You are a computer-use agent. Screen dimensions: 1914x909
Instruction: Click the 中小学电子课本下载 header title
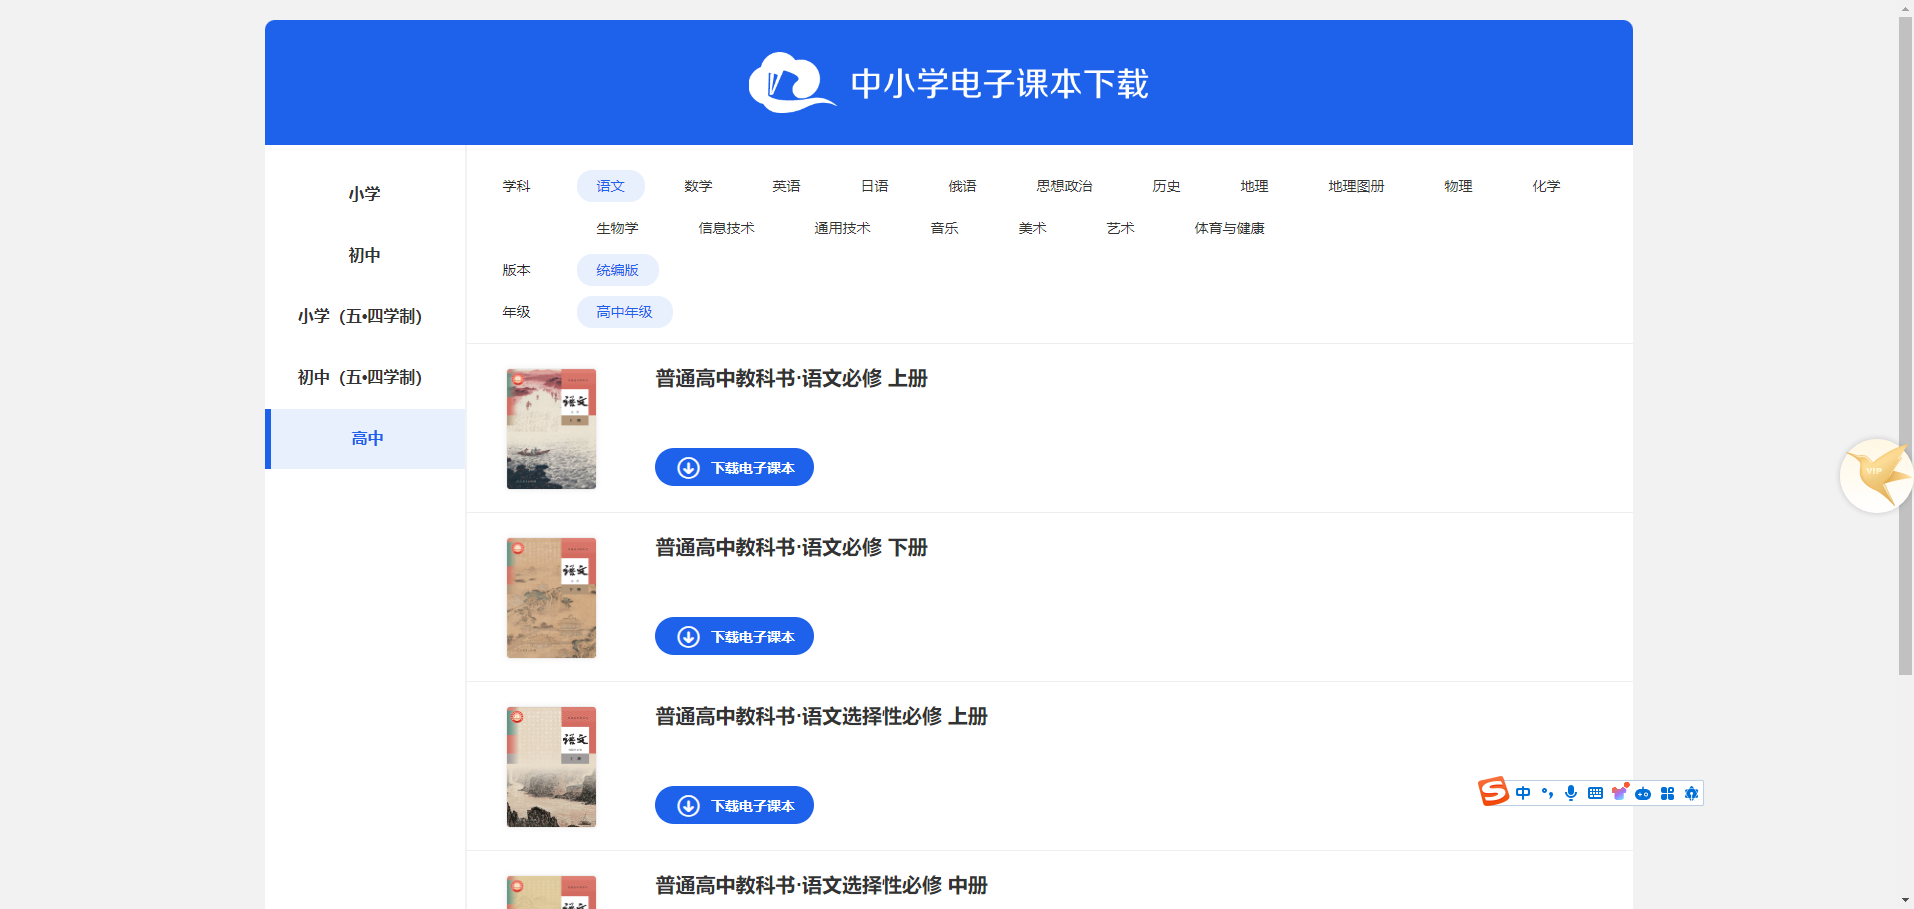999,83
